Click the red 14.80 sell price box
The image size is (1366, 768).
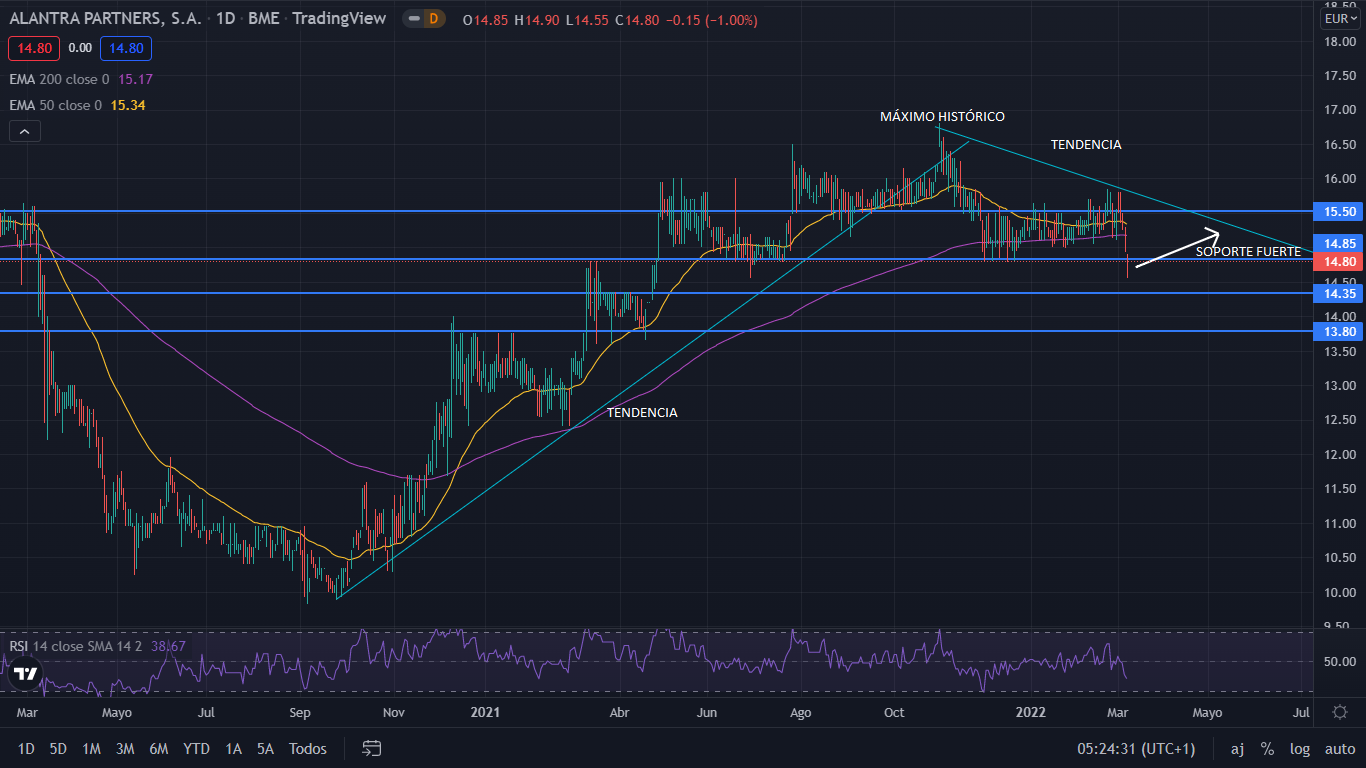click(x=34, y=47)
